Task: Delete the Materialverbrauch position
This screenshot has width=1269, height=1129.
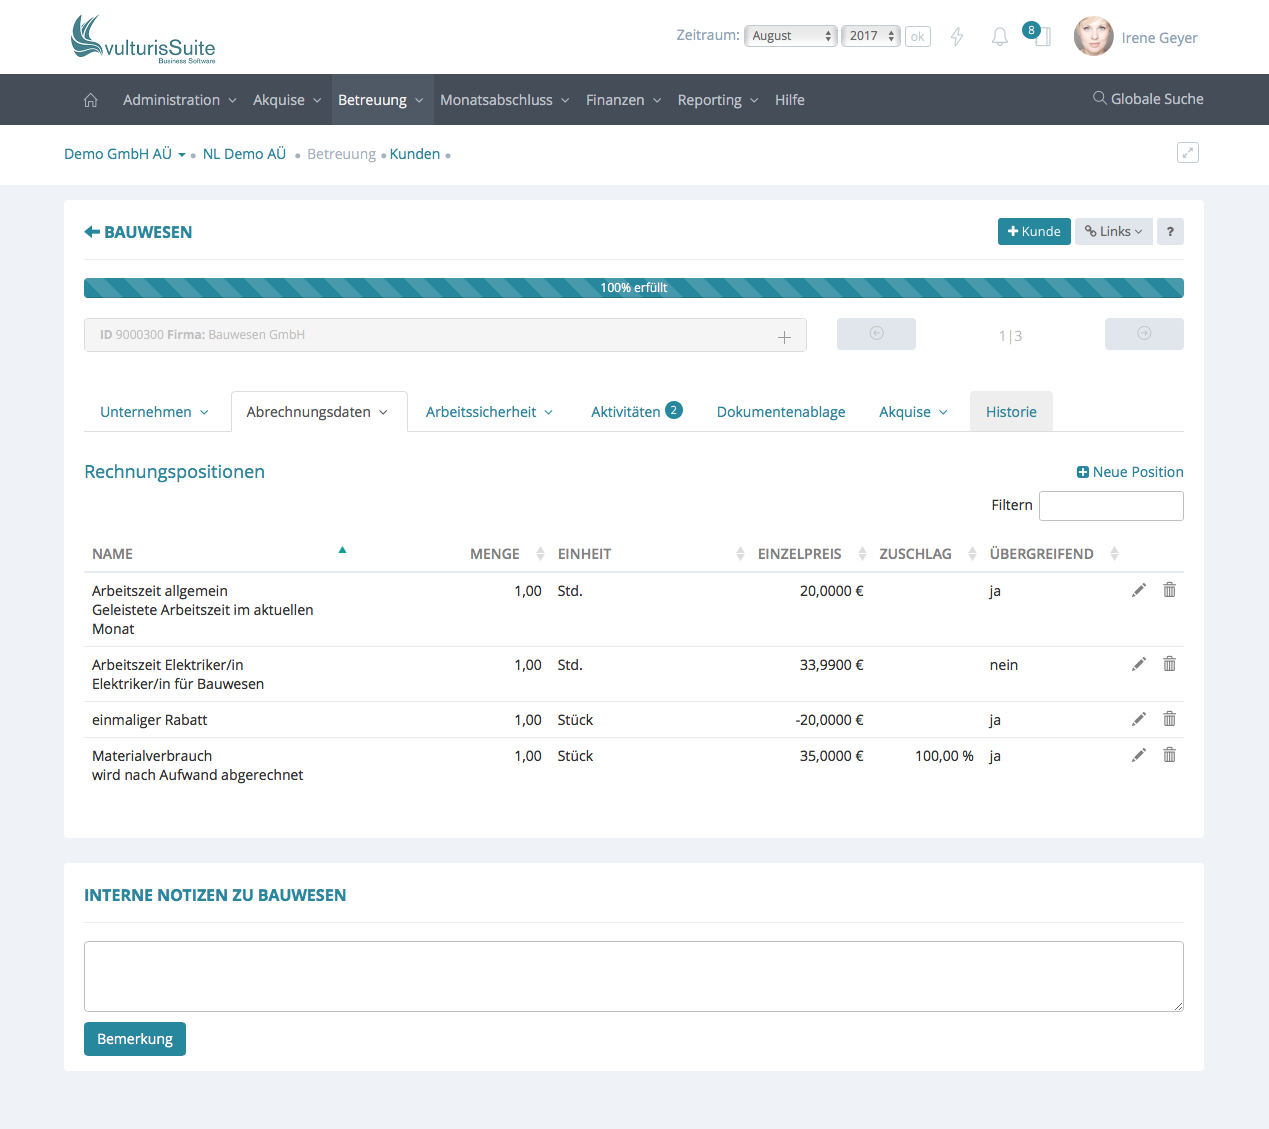Action: click(1169, 755)
